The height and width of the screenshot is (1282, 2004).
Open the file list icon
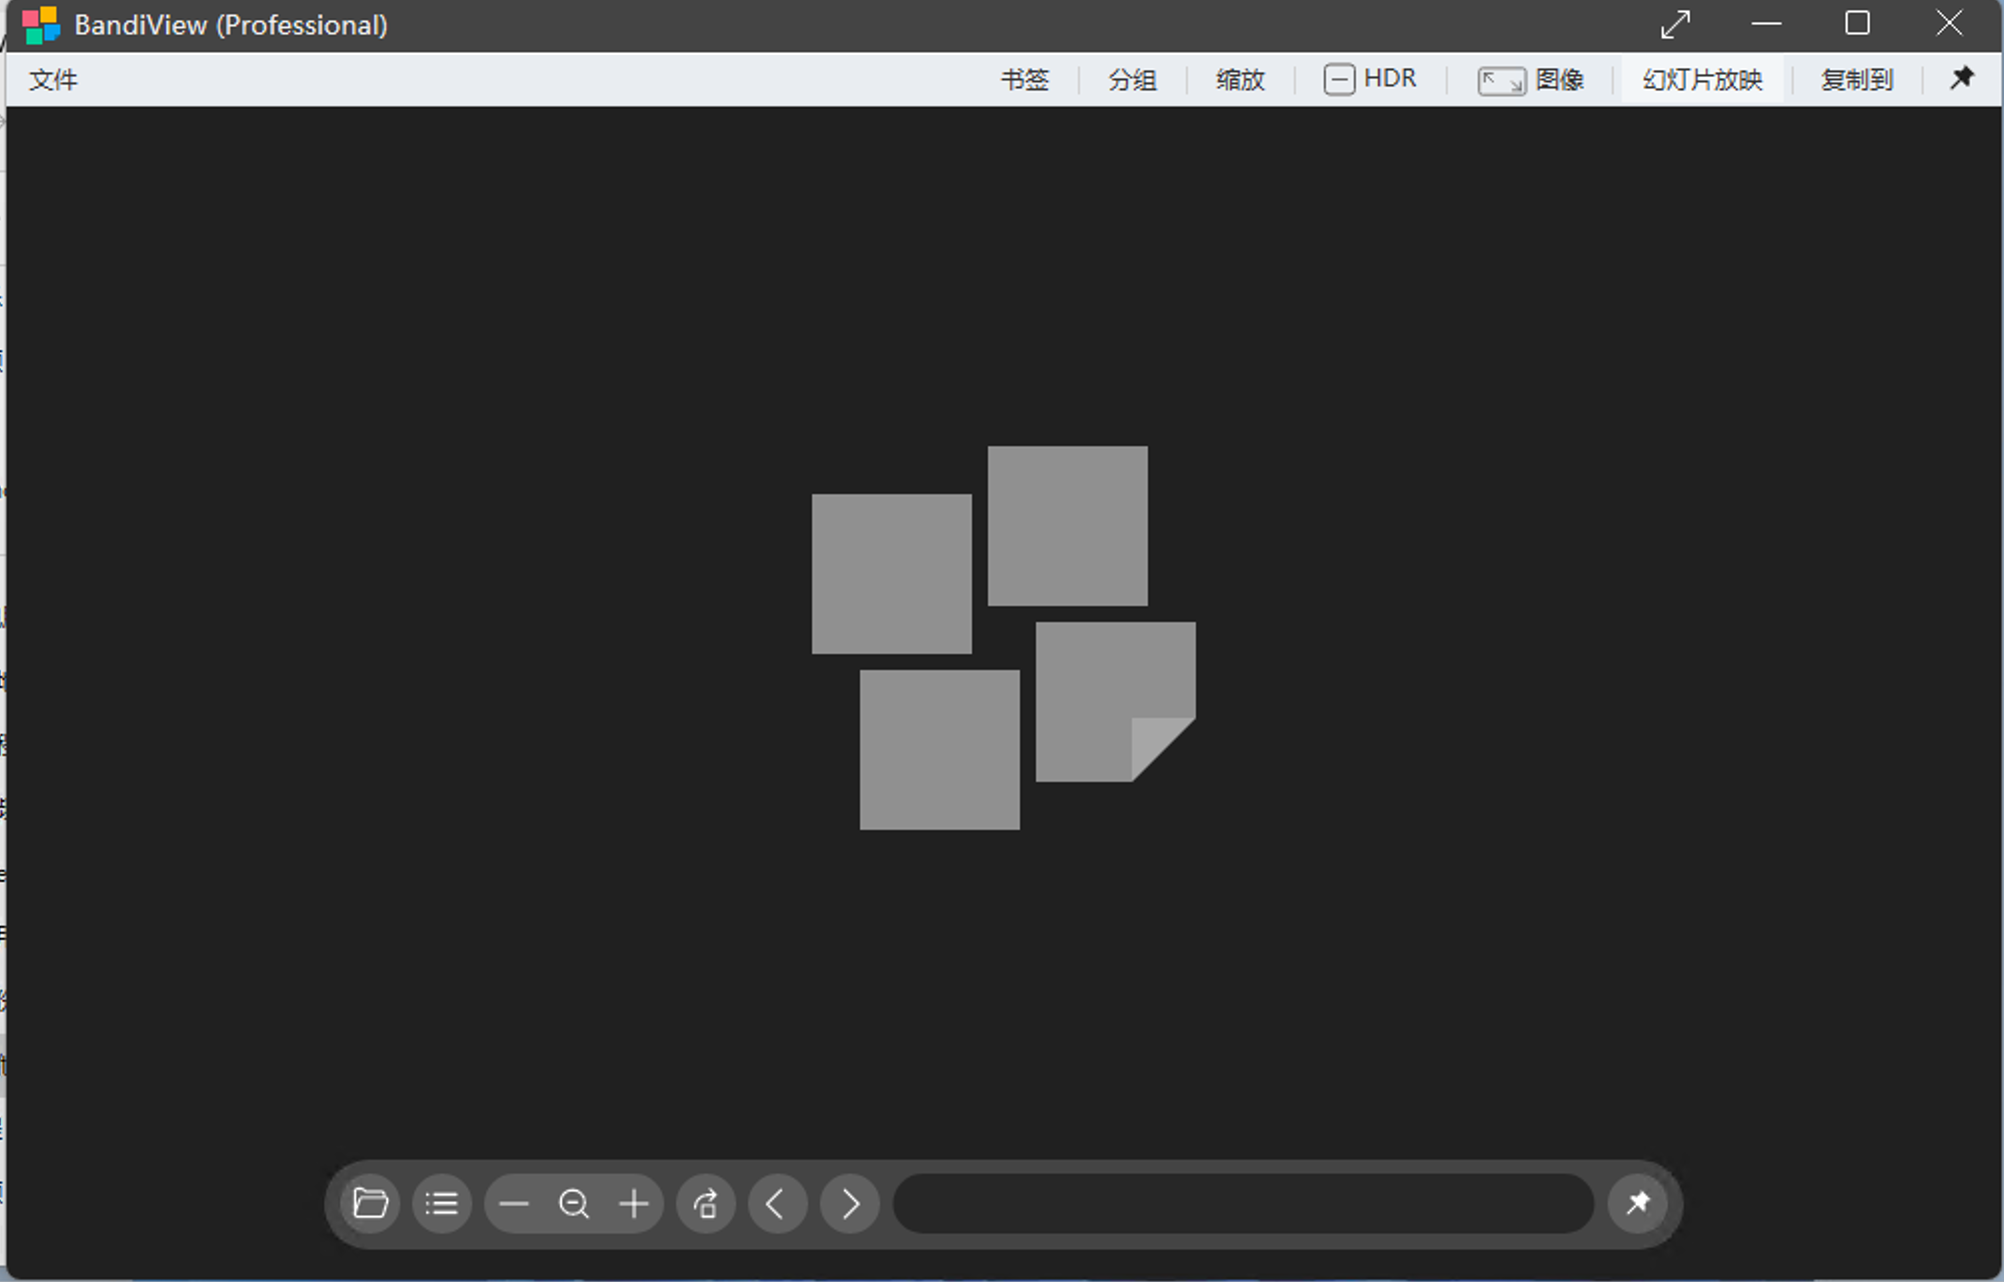coord(442,1203)
